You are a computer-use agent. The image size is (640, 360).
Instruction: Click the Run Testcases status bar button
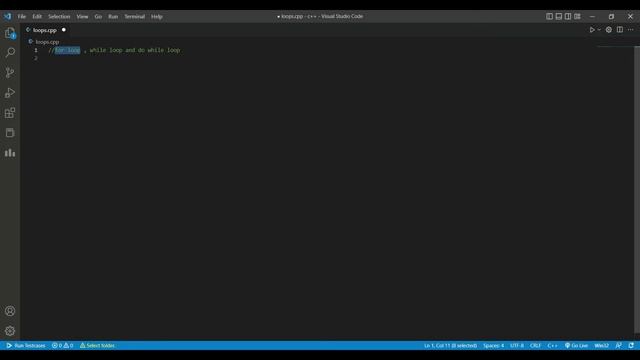(x=26, y=346)
